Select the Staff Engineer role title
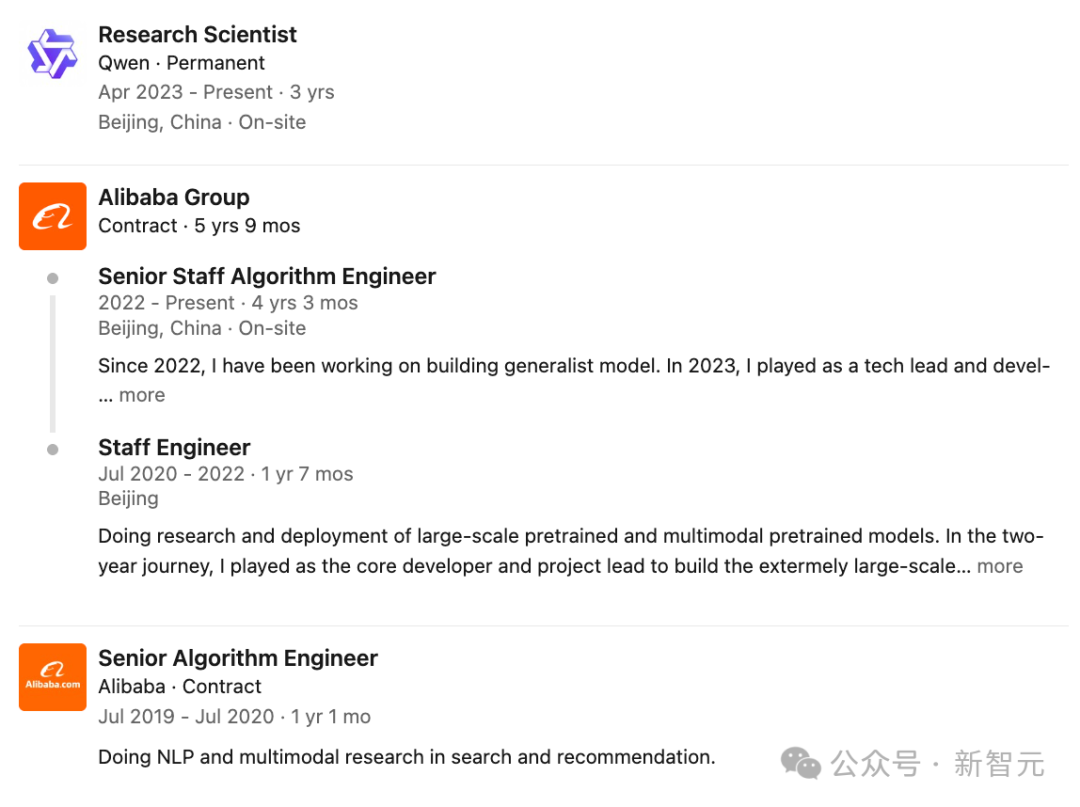This screenshot has width=1080, height=807. (x=174, y=447)
